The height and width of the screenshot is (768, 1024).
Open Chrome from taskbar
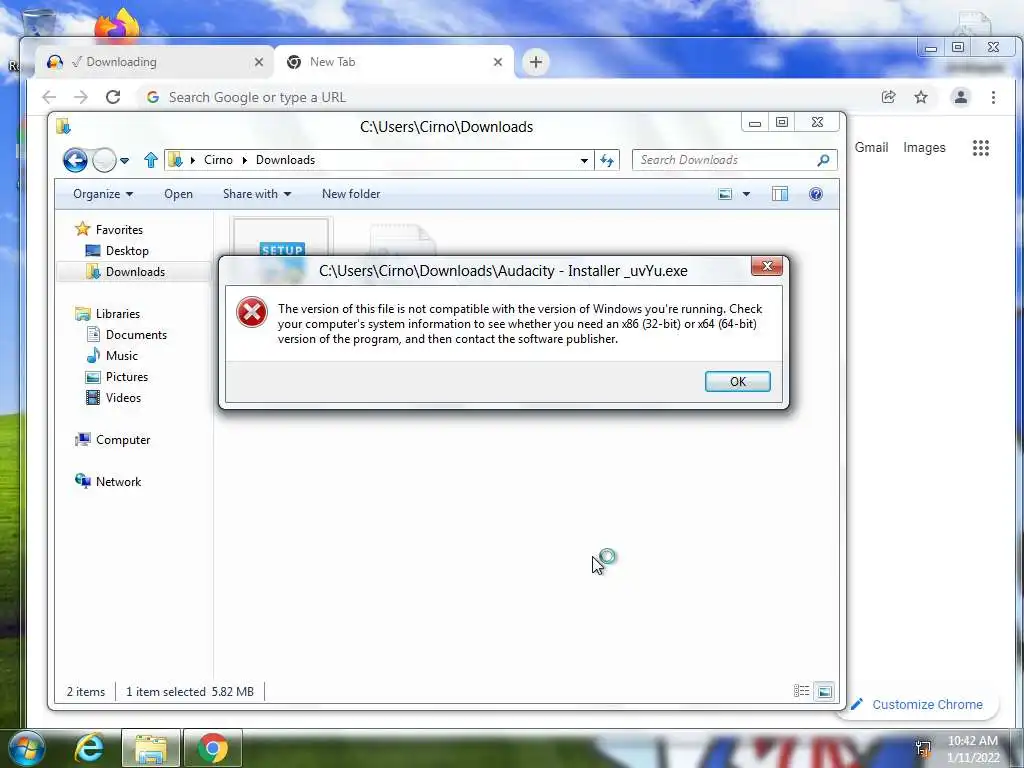point(213,748)
